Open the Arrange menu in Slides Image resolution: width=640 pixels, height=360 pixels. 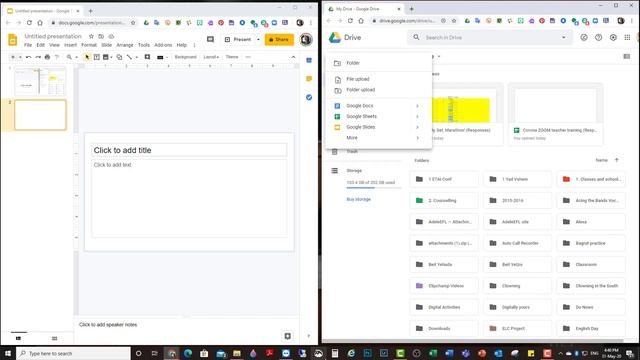point(125,45)
